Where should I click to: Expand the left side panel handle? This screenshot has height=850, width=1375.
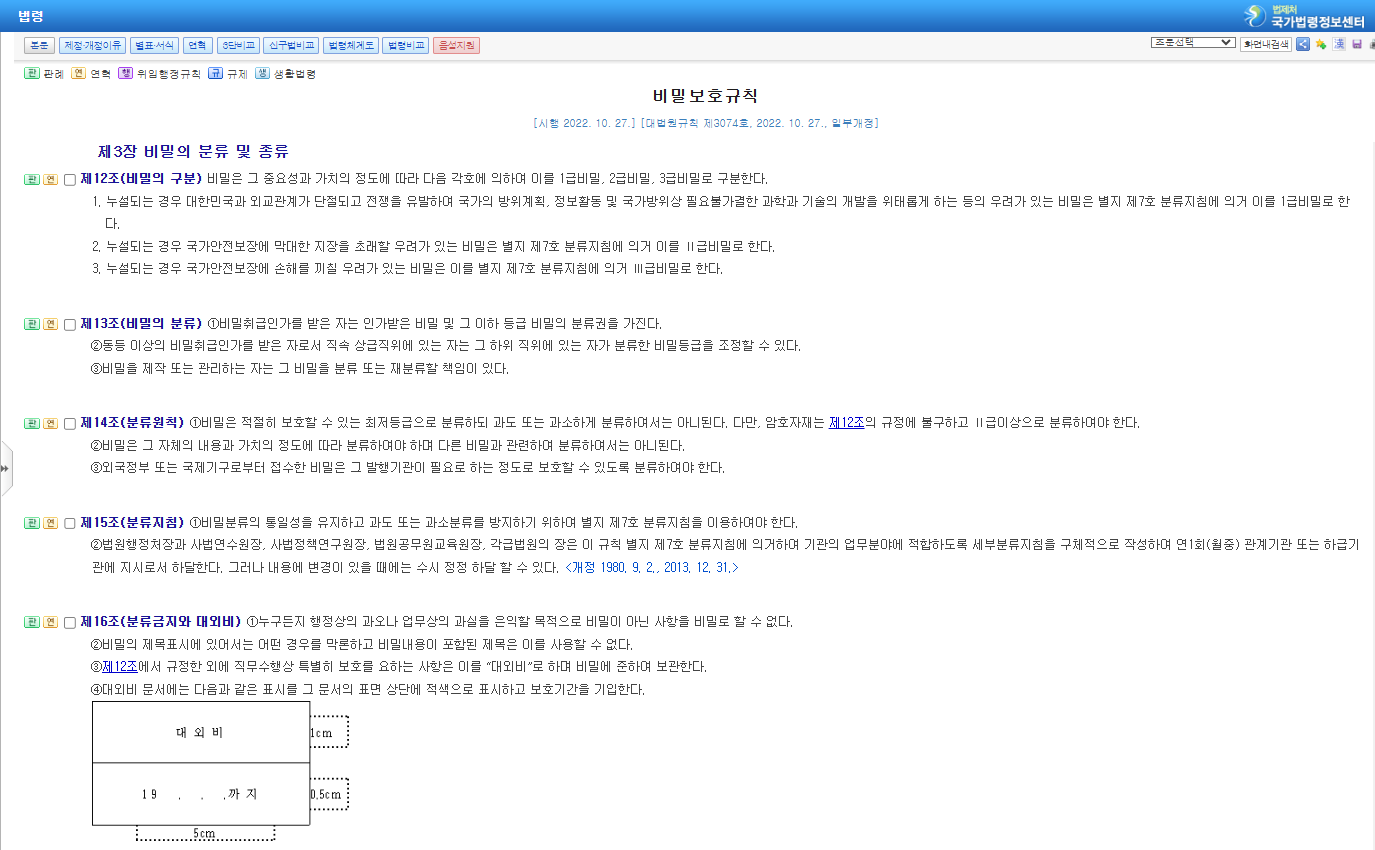click(x=5, y=468)
